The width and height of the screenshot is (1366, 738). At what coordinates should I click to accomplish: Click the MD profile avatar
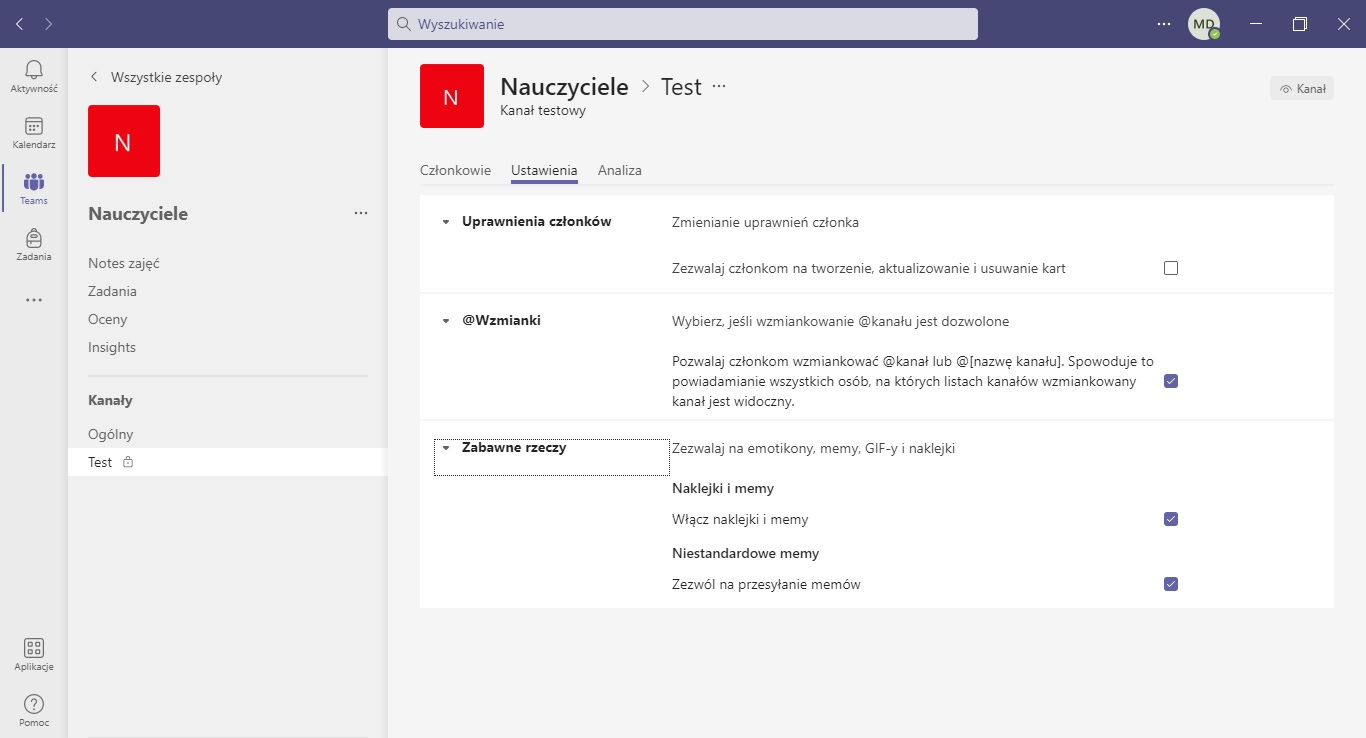pyautogui.click(x=1203, y=24)
